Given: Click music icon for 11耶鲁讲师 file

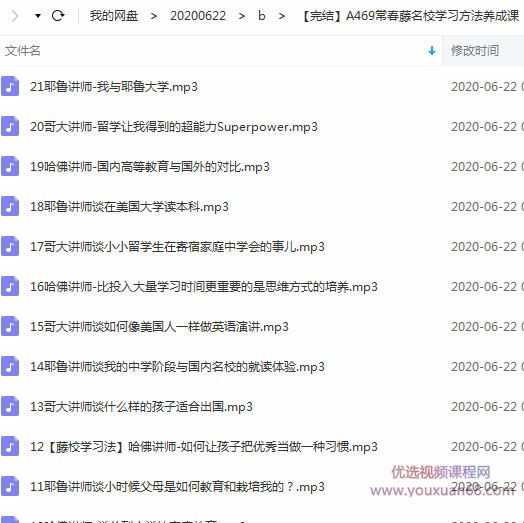Looking at the screenshot, I should coord(10,486).
